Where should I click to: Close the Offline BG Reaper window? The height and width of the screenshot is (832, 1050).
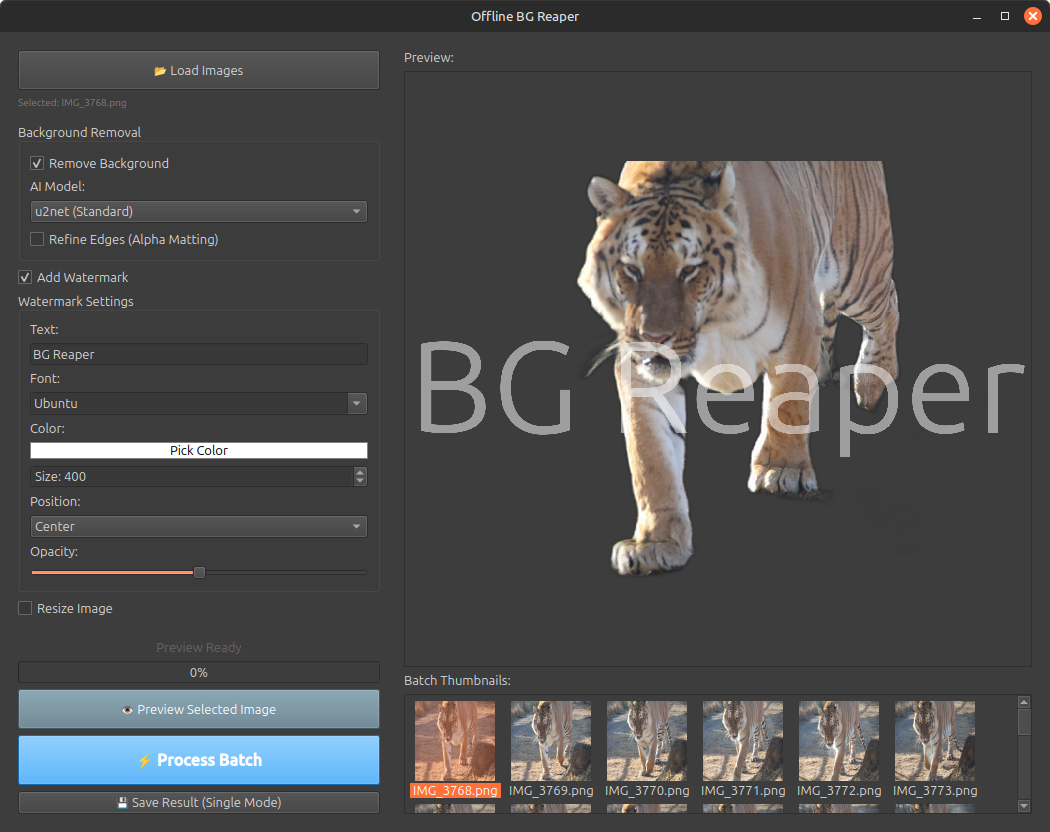click(x=1033, y=16)
